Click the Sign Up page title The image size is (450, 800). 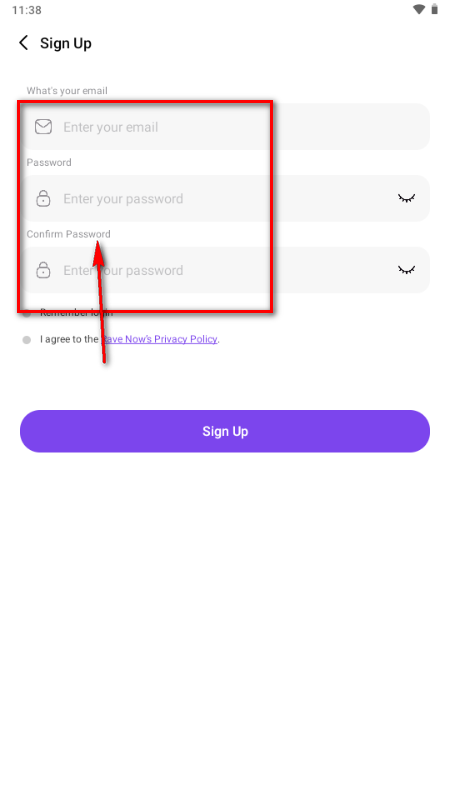pos(66,43)
